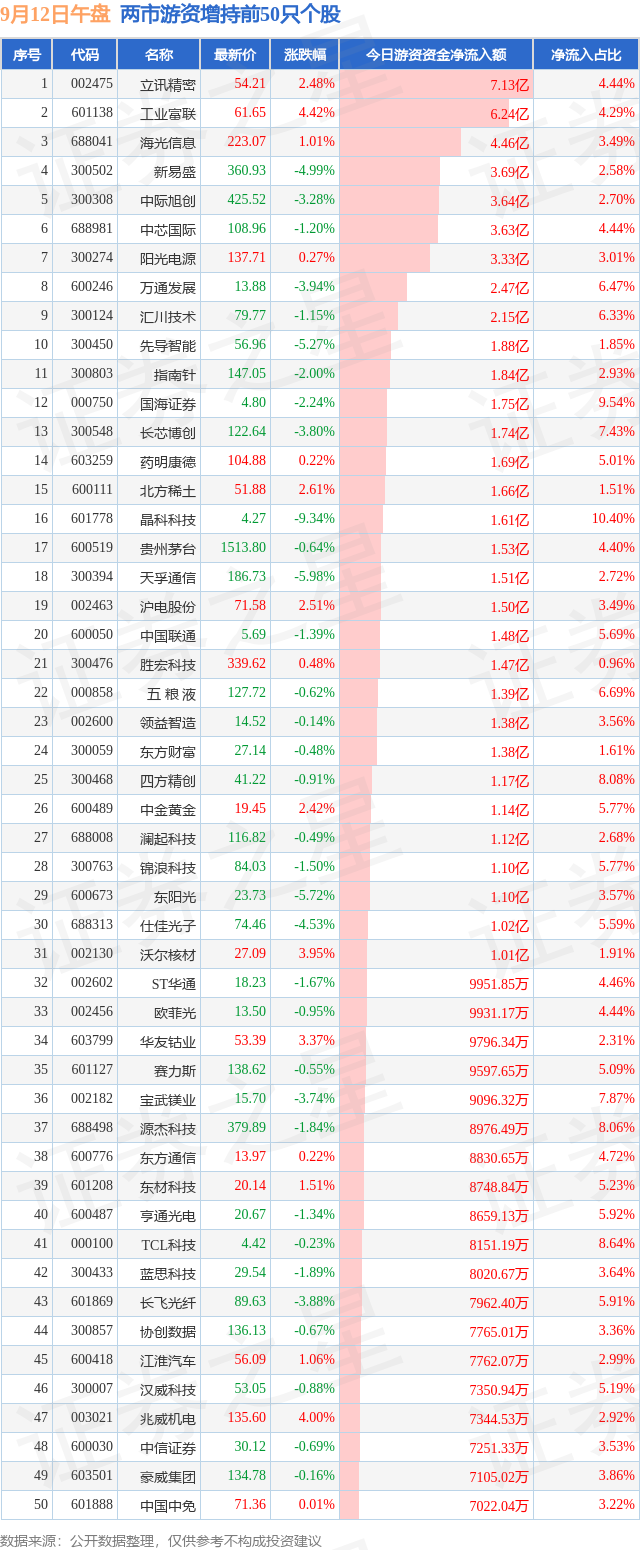Select stock name 中国中免

(x=168, y=1506)
